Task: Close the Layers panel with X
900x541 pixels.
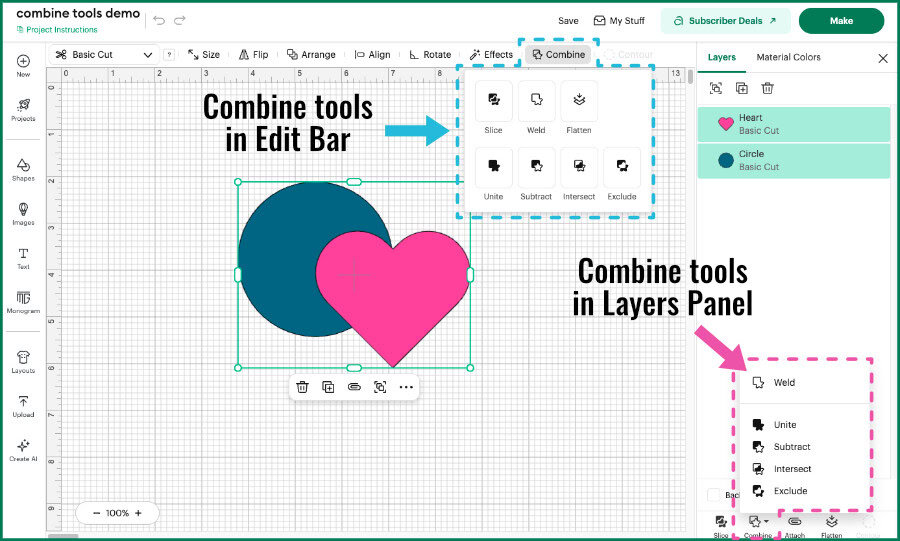Action: [x=883, y=58]
